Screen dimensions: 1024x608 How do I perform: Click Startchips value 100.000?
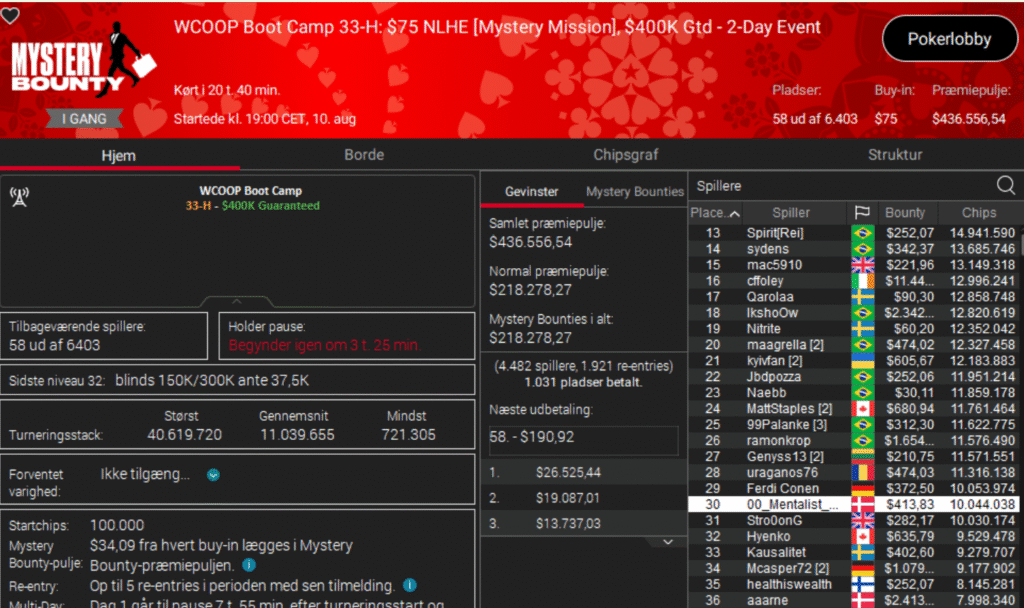117,525
